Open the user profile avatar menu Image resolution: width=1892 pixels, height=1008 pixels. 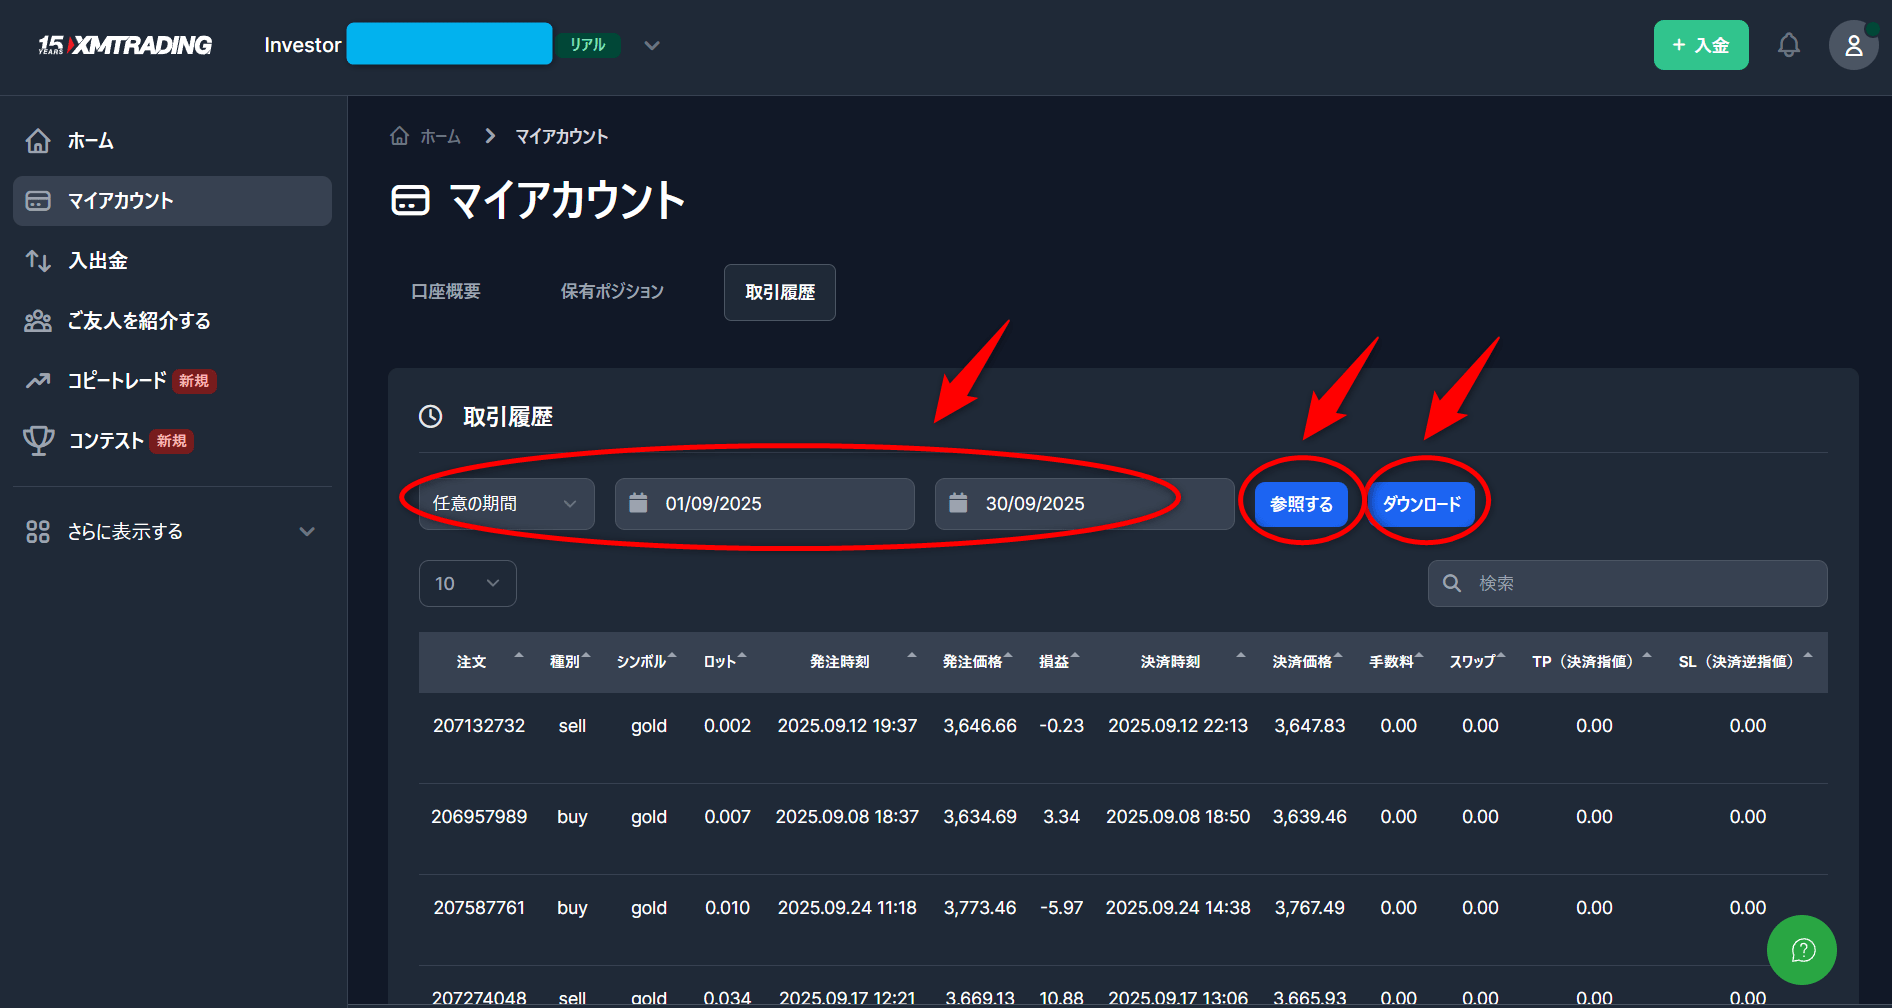pyautogui.click(x=1853, y=45)
